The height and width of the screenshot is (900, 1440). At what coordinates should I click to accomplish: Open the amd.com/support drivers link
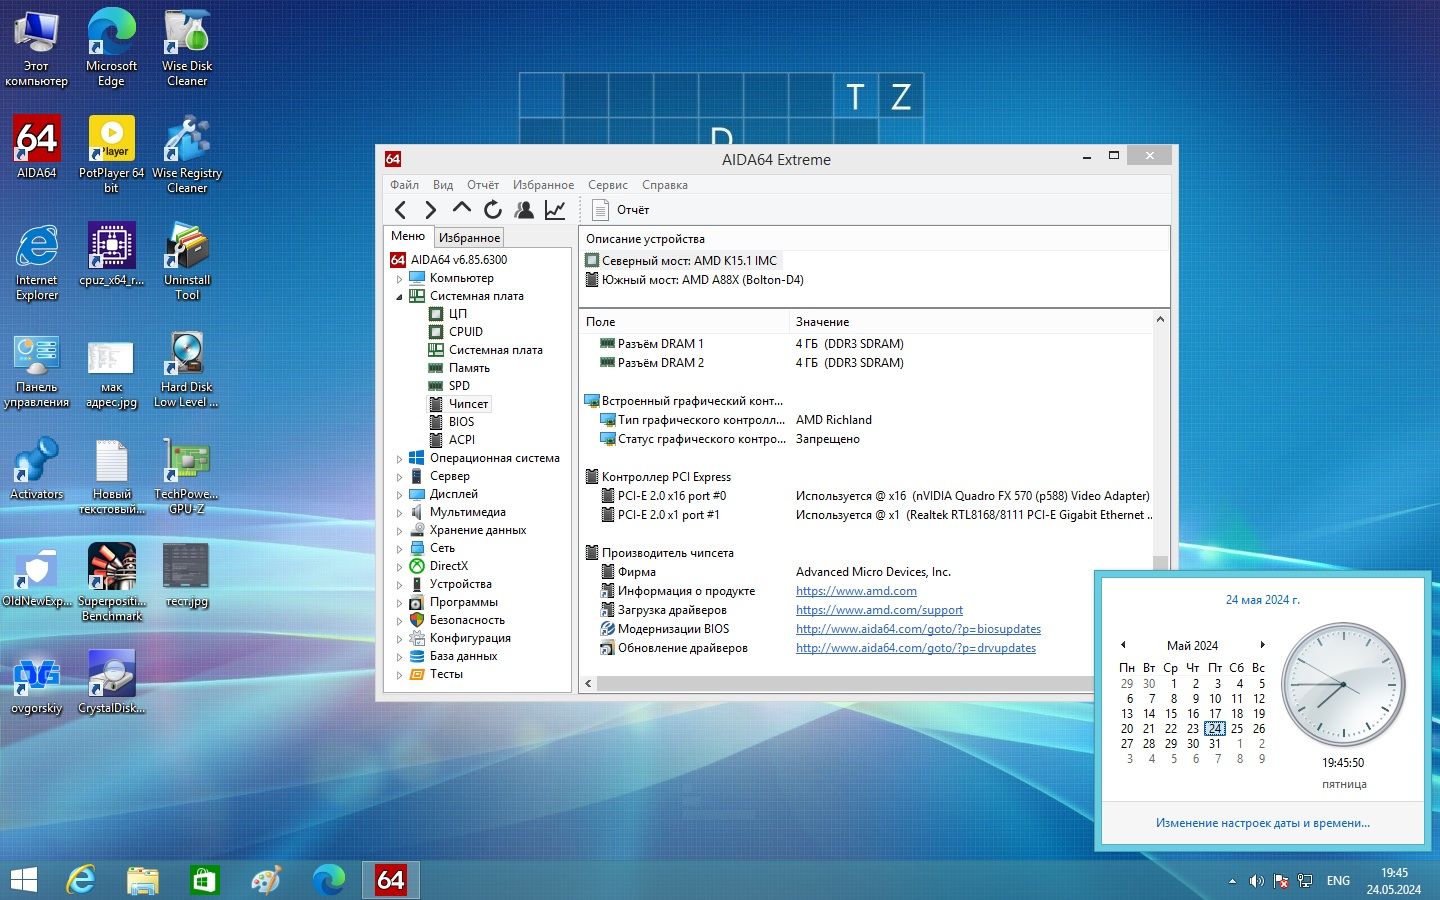pos(879,610)
